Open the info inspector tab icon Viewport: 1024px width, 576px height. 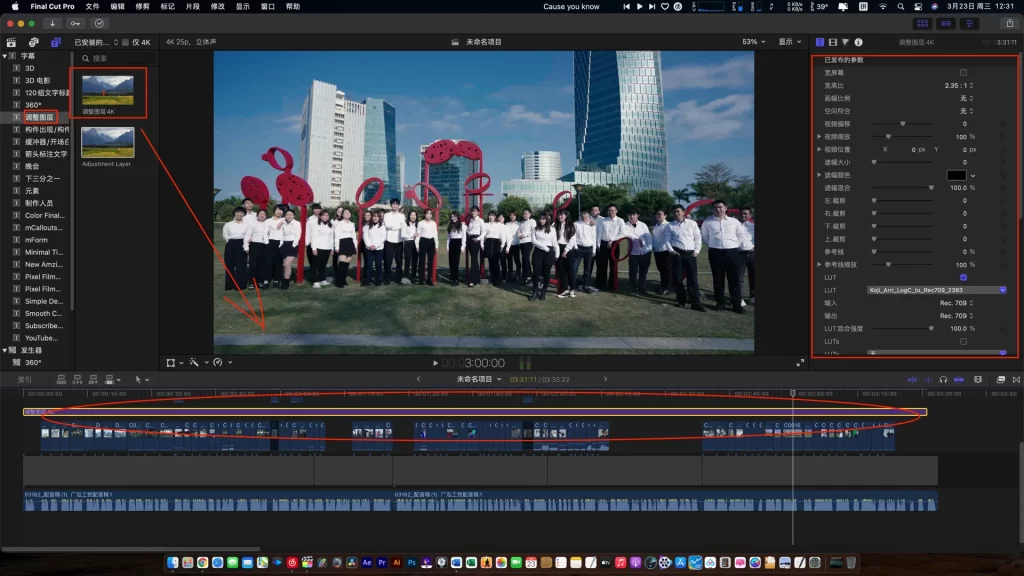(858, 42)
